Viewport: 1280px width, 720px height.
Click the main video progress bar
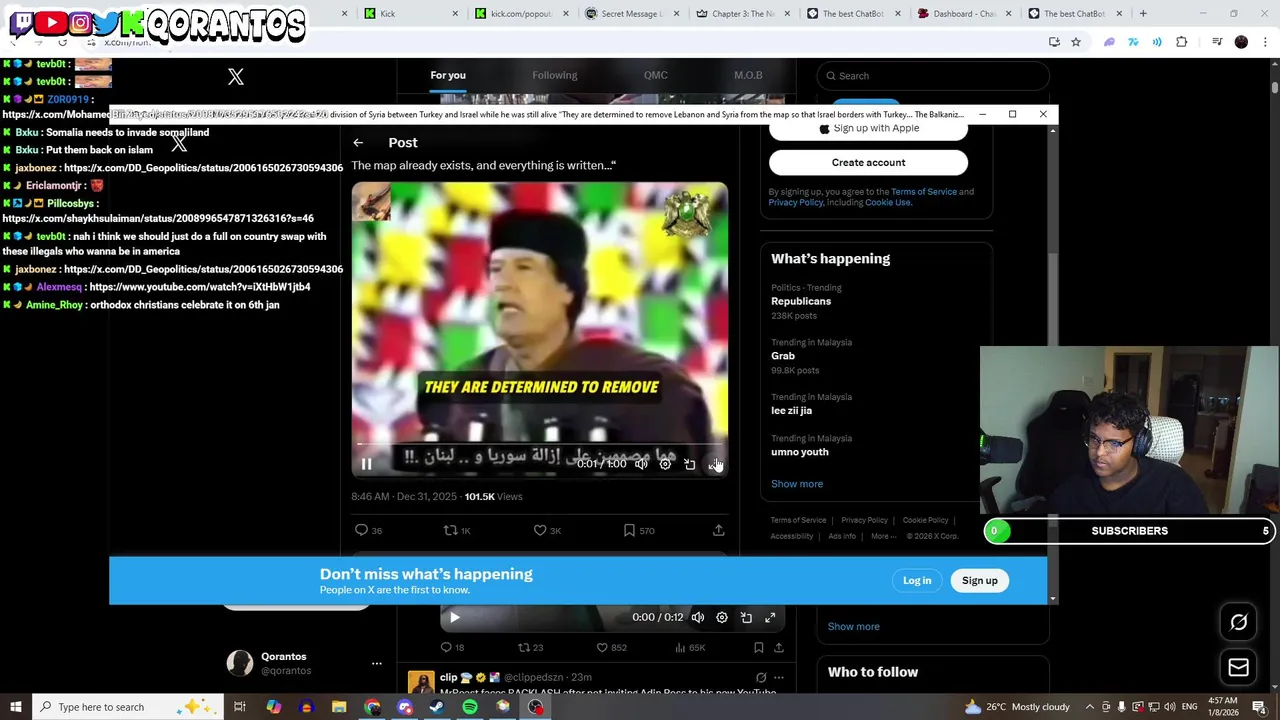(x=540, y=444)
